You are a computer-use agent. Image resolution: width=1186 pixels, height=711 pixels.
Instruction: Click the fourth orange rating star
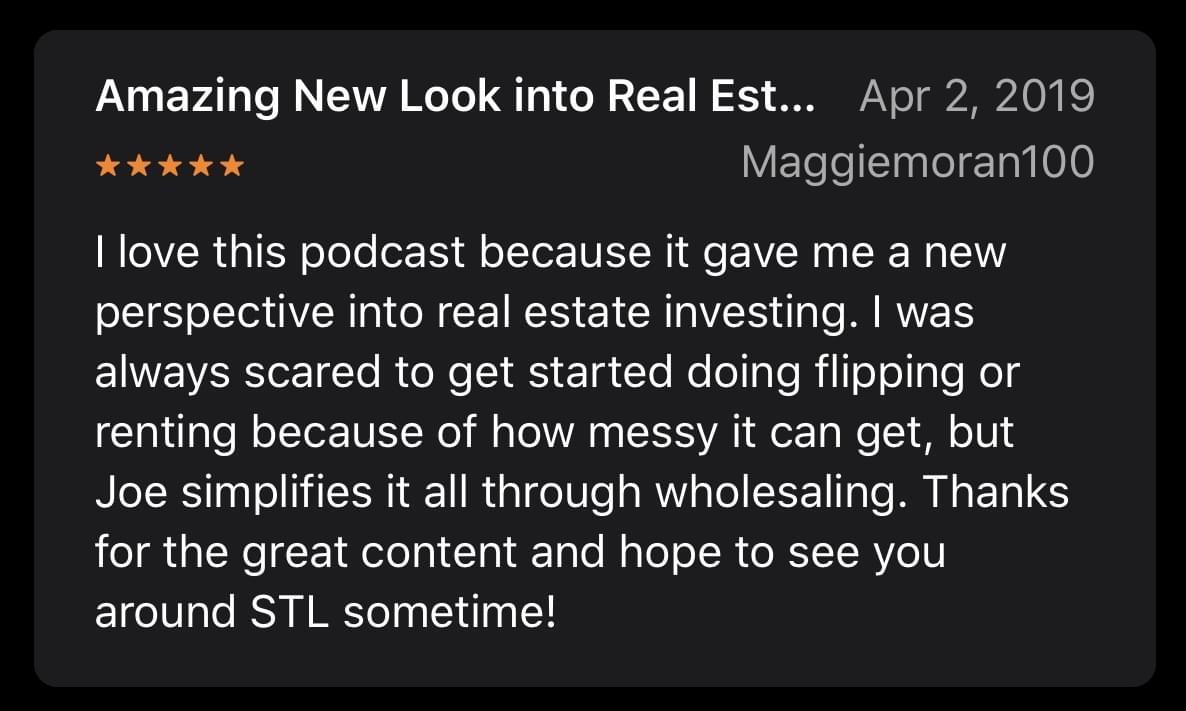201,165
